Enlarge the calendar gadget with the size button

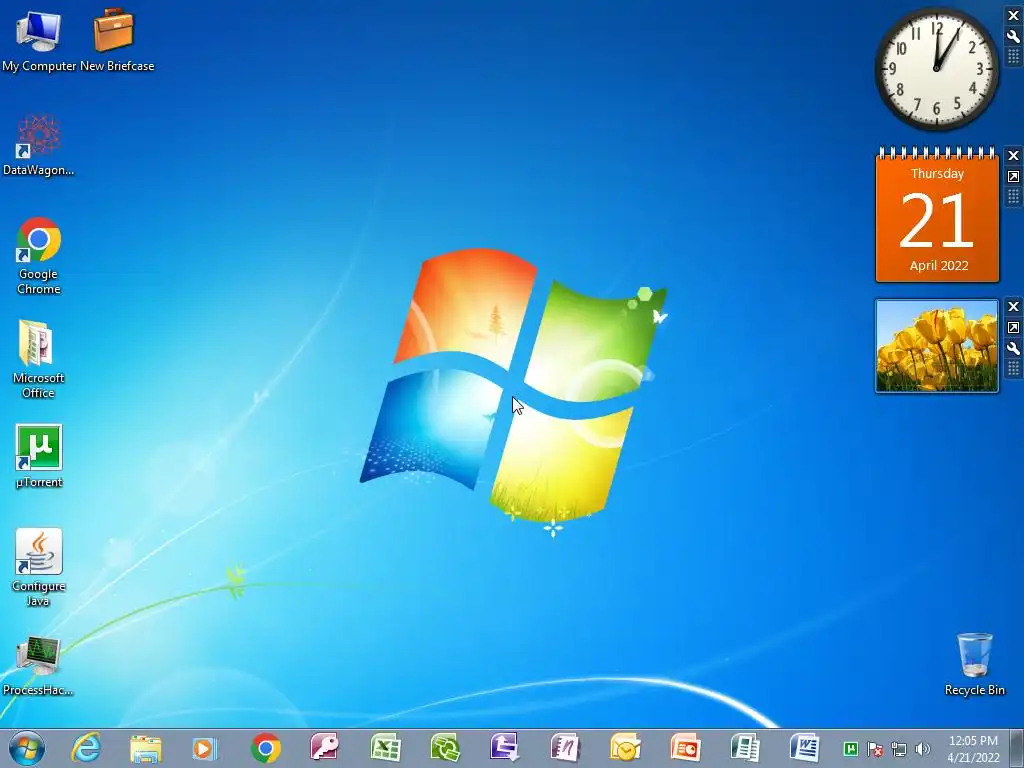click(x=1014, y=176)
